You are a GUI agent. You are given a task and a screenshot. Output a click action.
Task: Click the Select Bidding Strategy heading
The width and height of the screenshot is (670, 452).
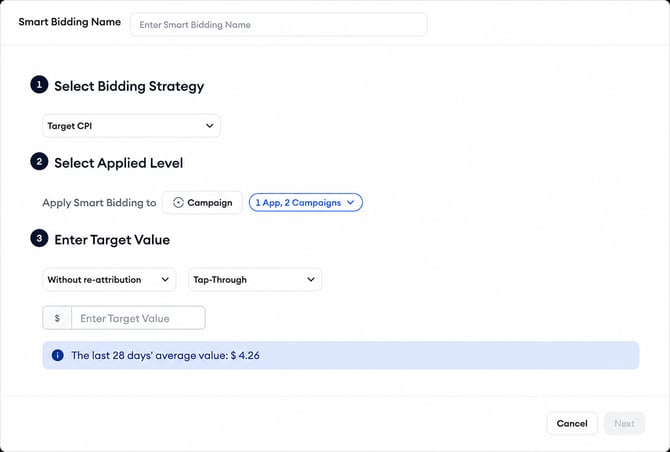pyautogui.click(x=129, y=86)
